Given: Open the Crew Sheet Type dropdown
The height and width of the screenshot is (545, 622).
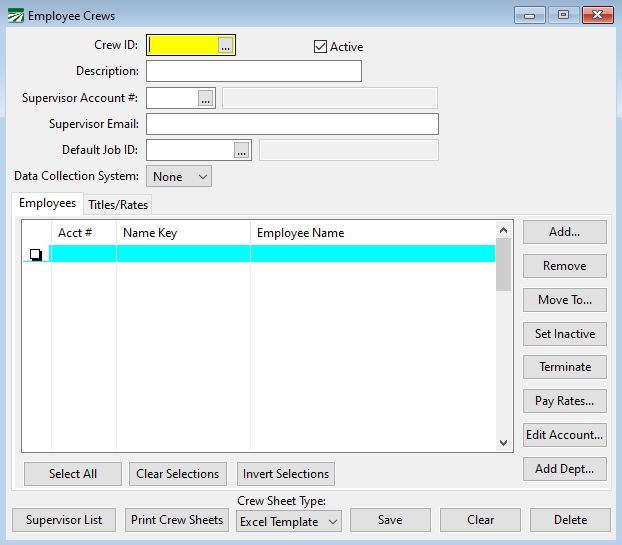Looking at the screenshot, I should [x=289, y=521].
